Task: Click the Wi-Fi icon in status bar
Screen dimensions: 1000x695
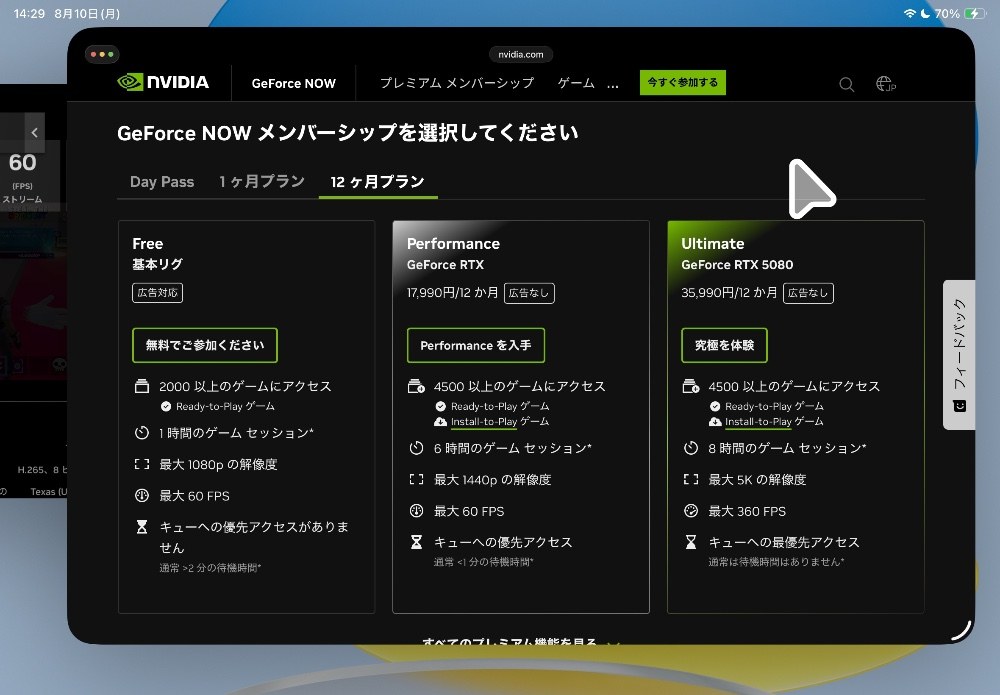Action: coord(909,13)
